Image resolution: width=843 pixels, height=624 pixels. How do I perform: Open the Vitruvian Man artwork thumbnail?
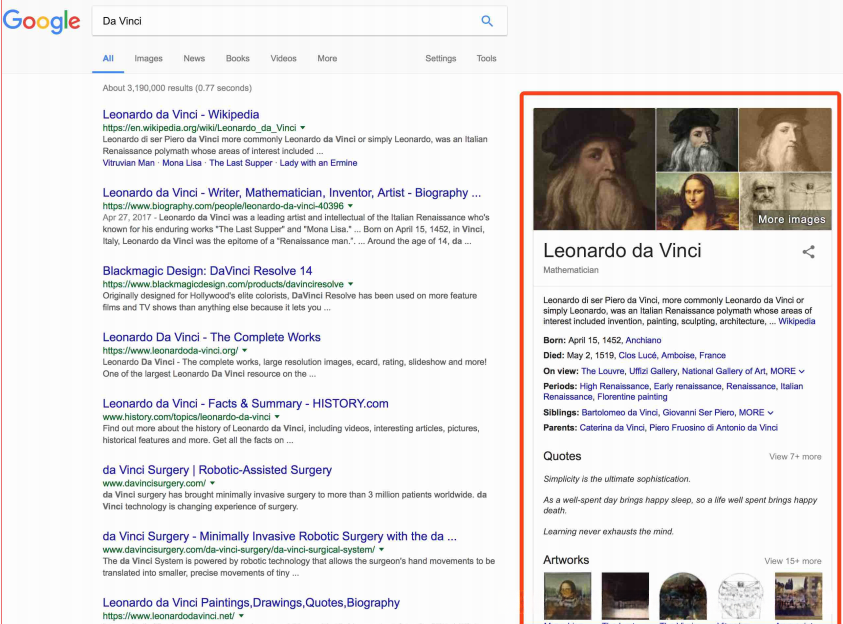pyautogui.click(x=742, y=596)
